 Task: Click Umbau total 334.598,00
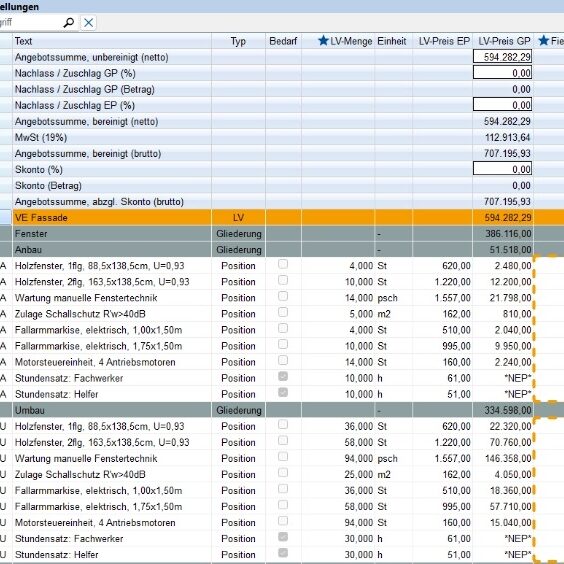pos(508,410)
